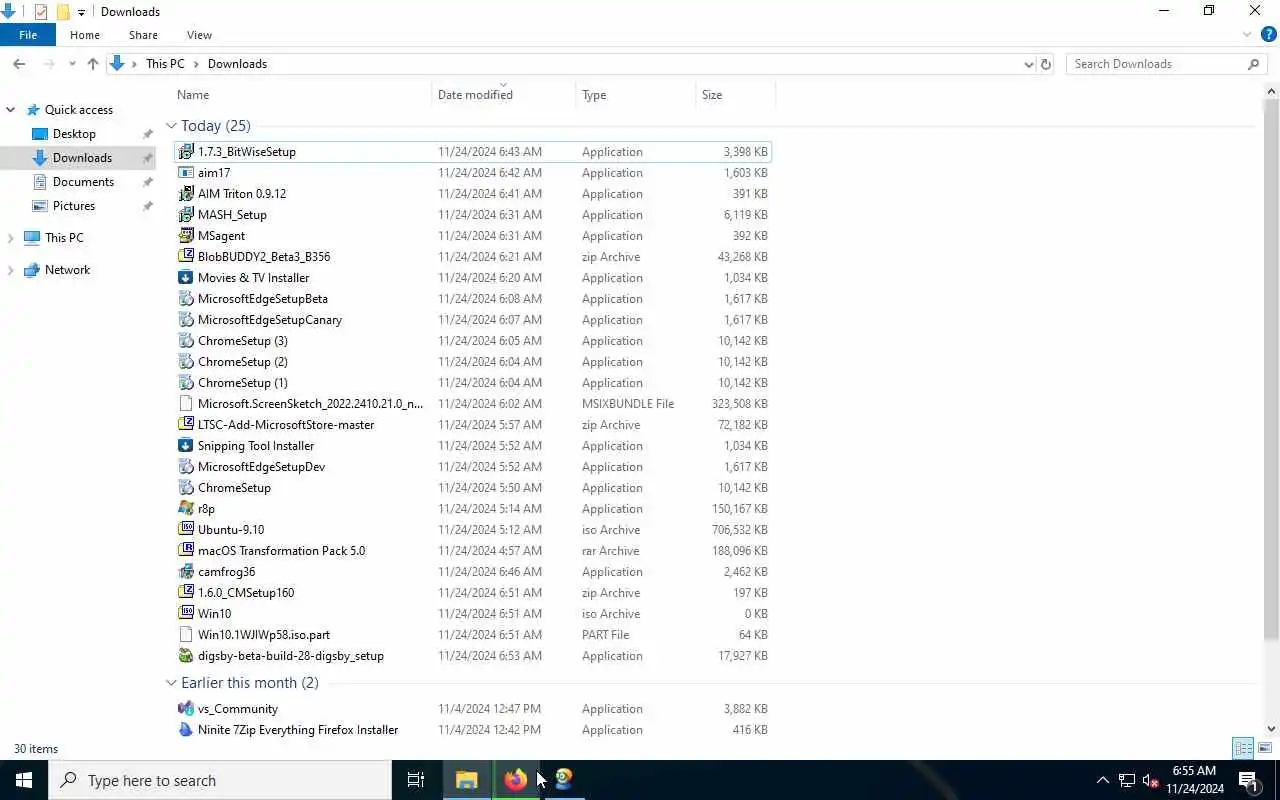
Task: Click the file list vertical scrollbar
Action: tap(1271, 370)
